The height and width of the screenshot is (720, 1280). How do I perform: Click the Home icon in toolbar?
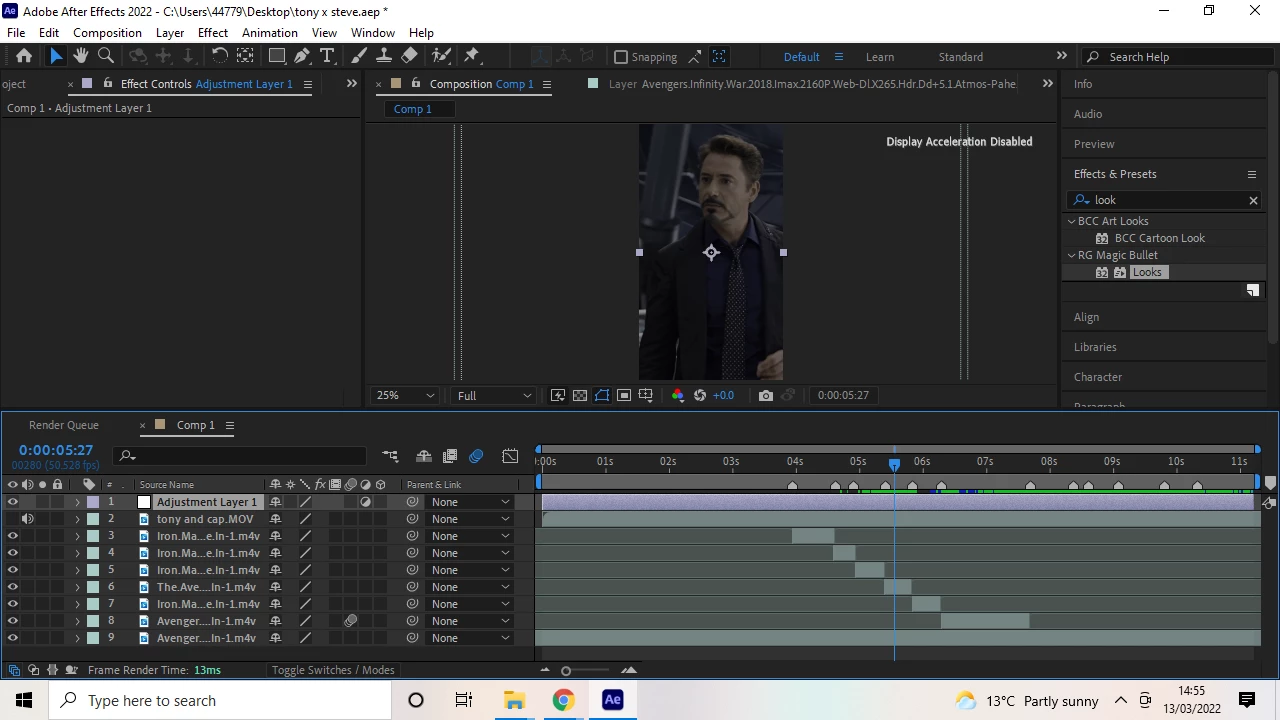point(24,56)
